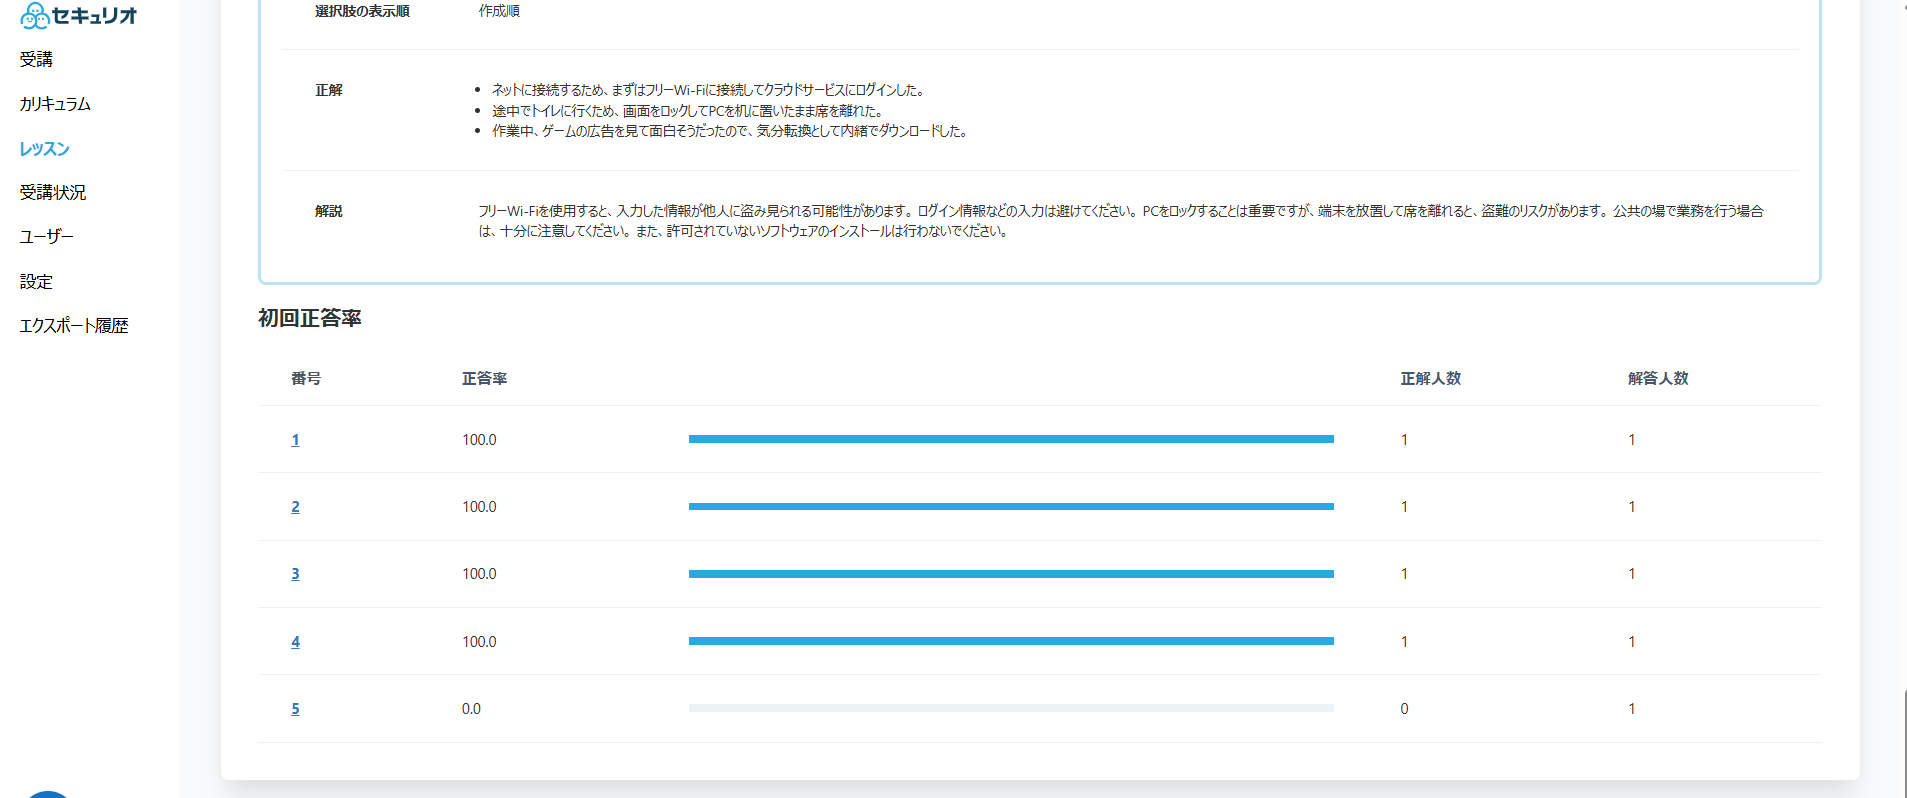This screenshot has height=798, width=1907.
Task: Go to 受講状況 in the sidebar
Action: point(53,193)
